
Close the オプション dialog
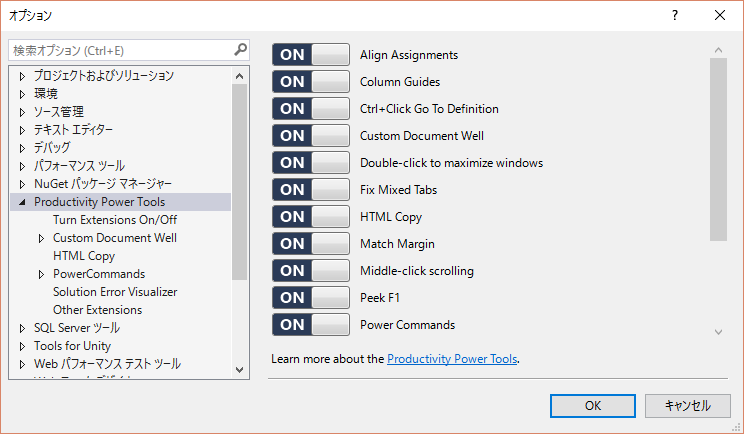click(x=720, y=15)
